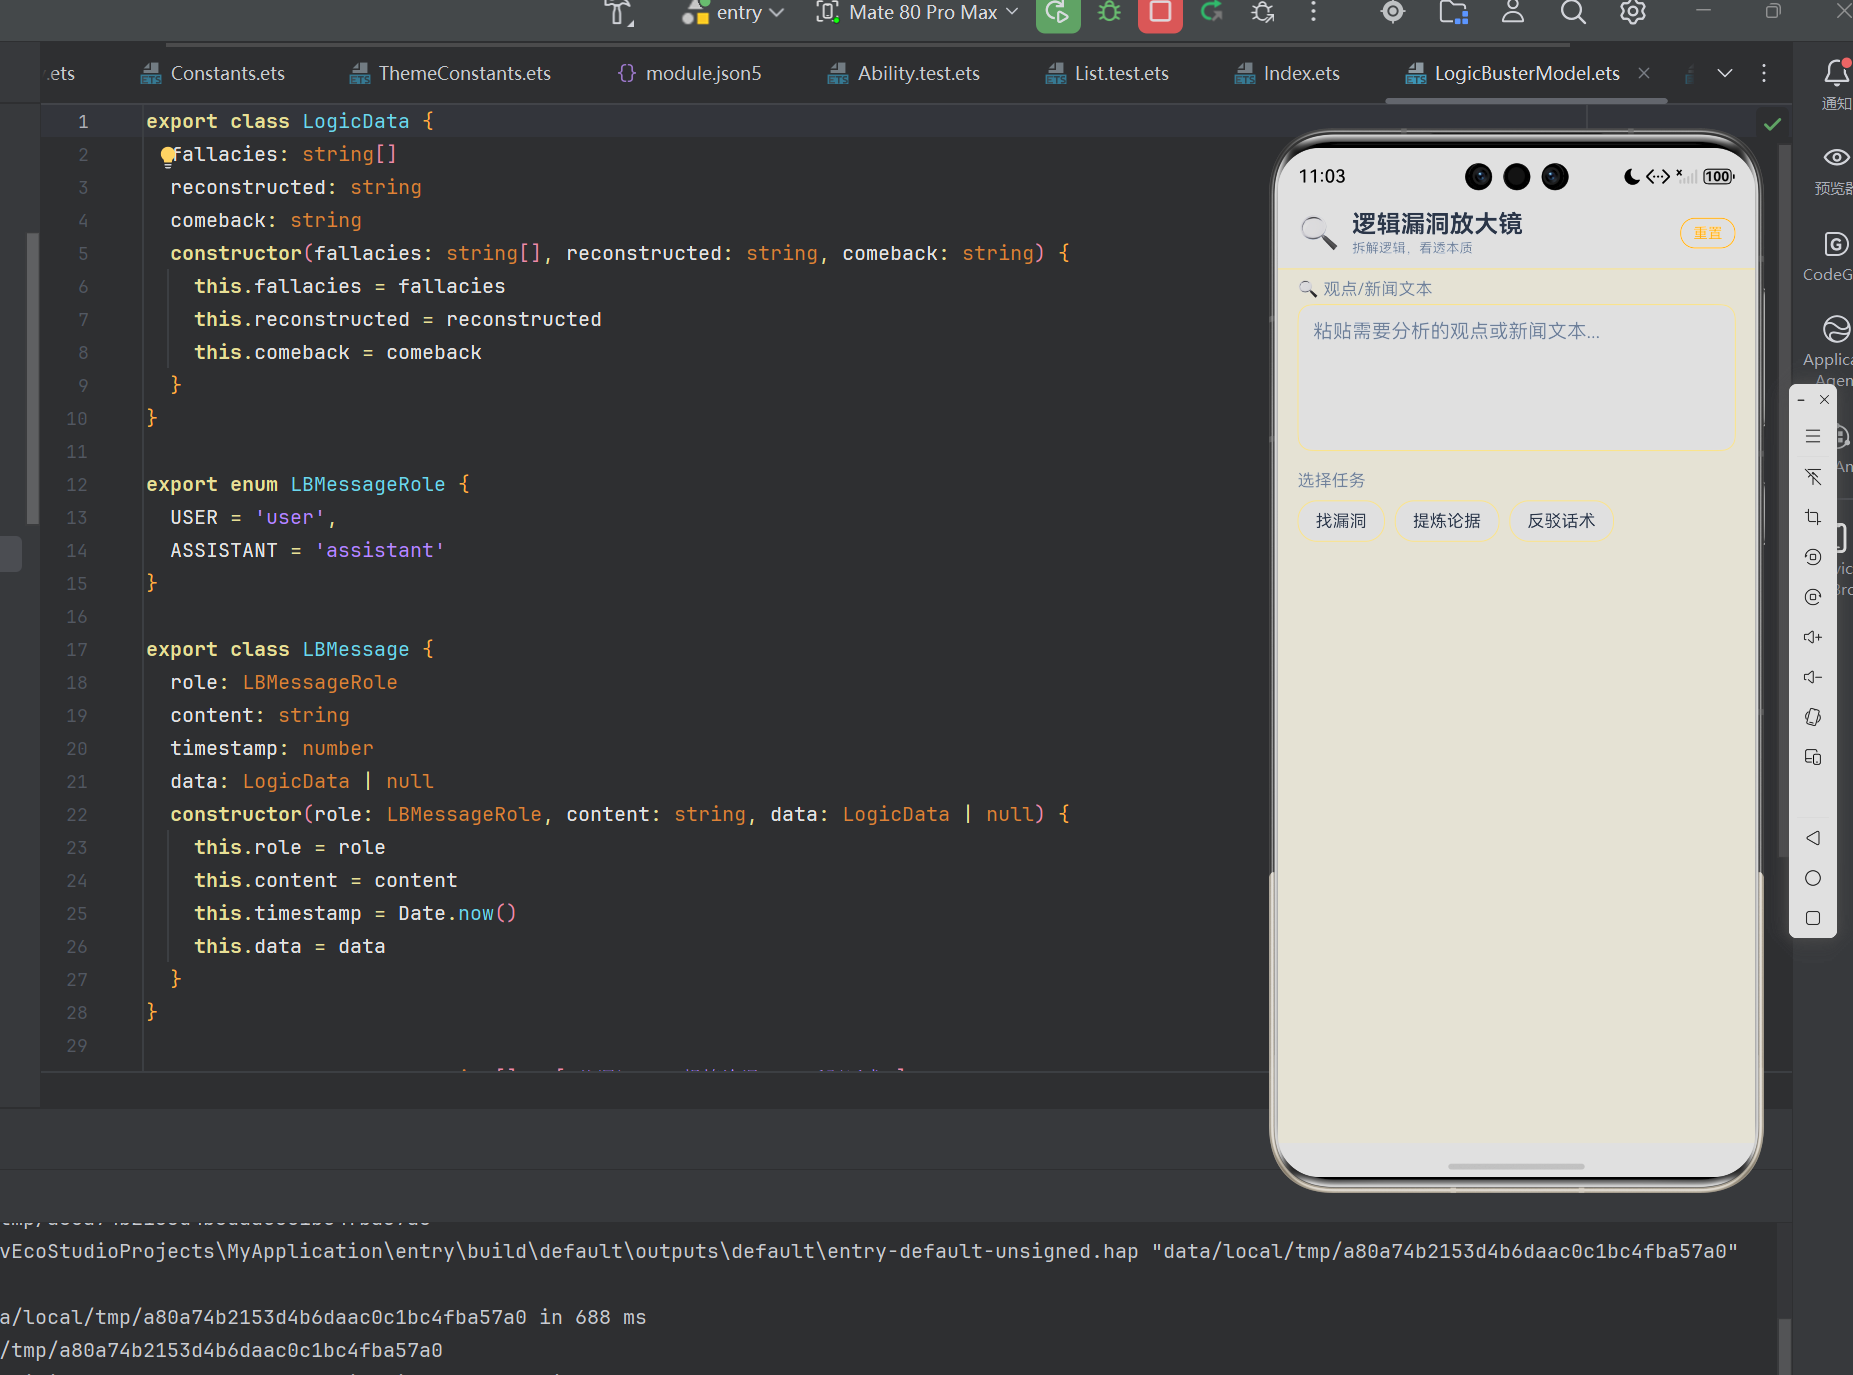Open settings gear in top toolbar

click(1632, 12)
